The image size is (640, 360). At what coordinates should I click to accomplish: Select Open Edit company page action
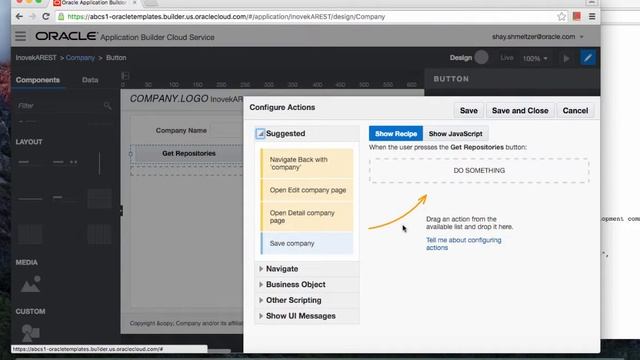[x=307, y=190]
